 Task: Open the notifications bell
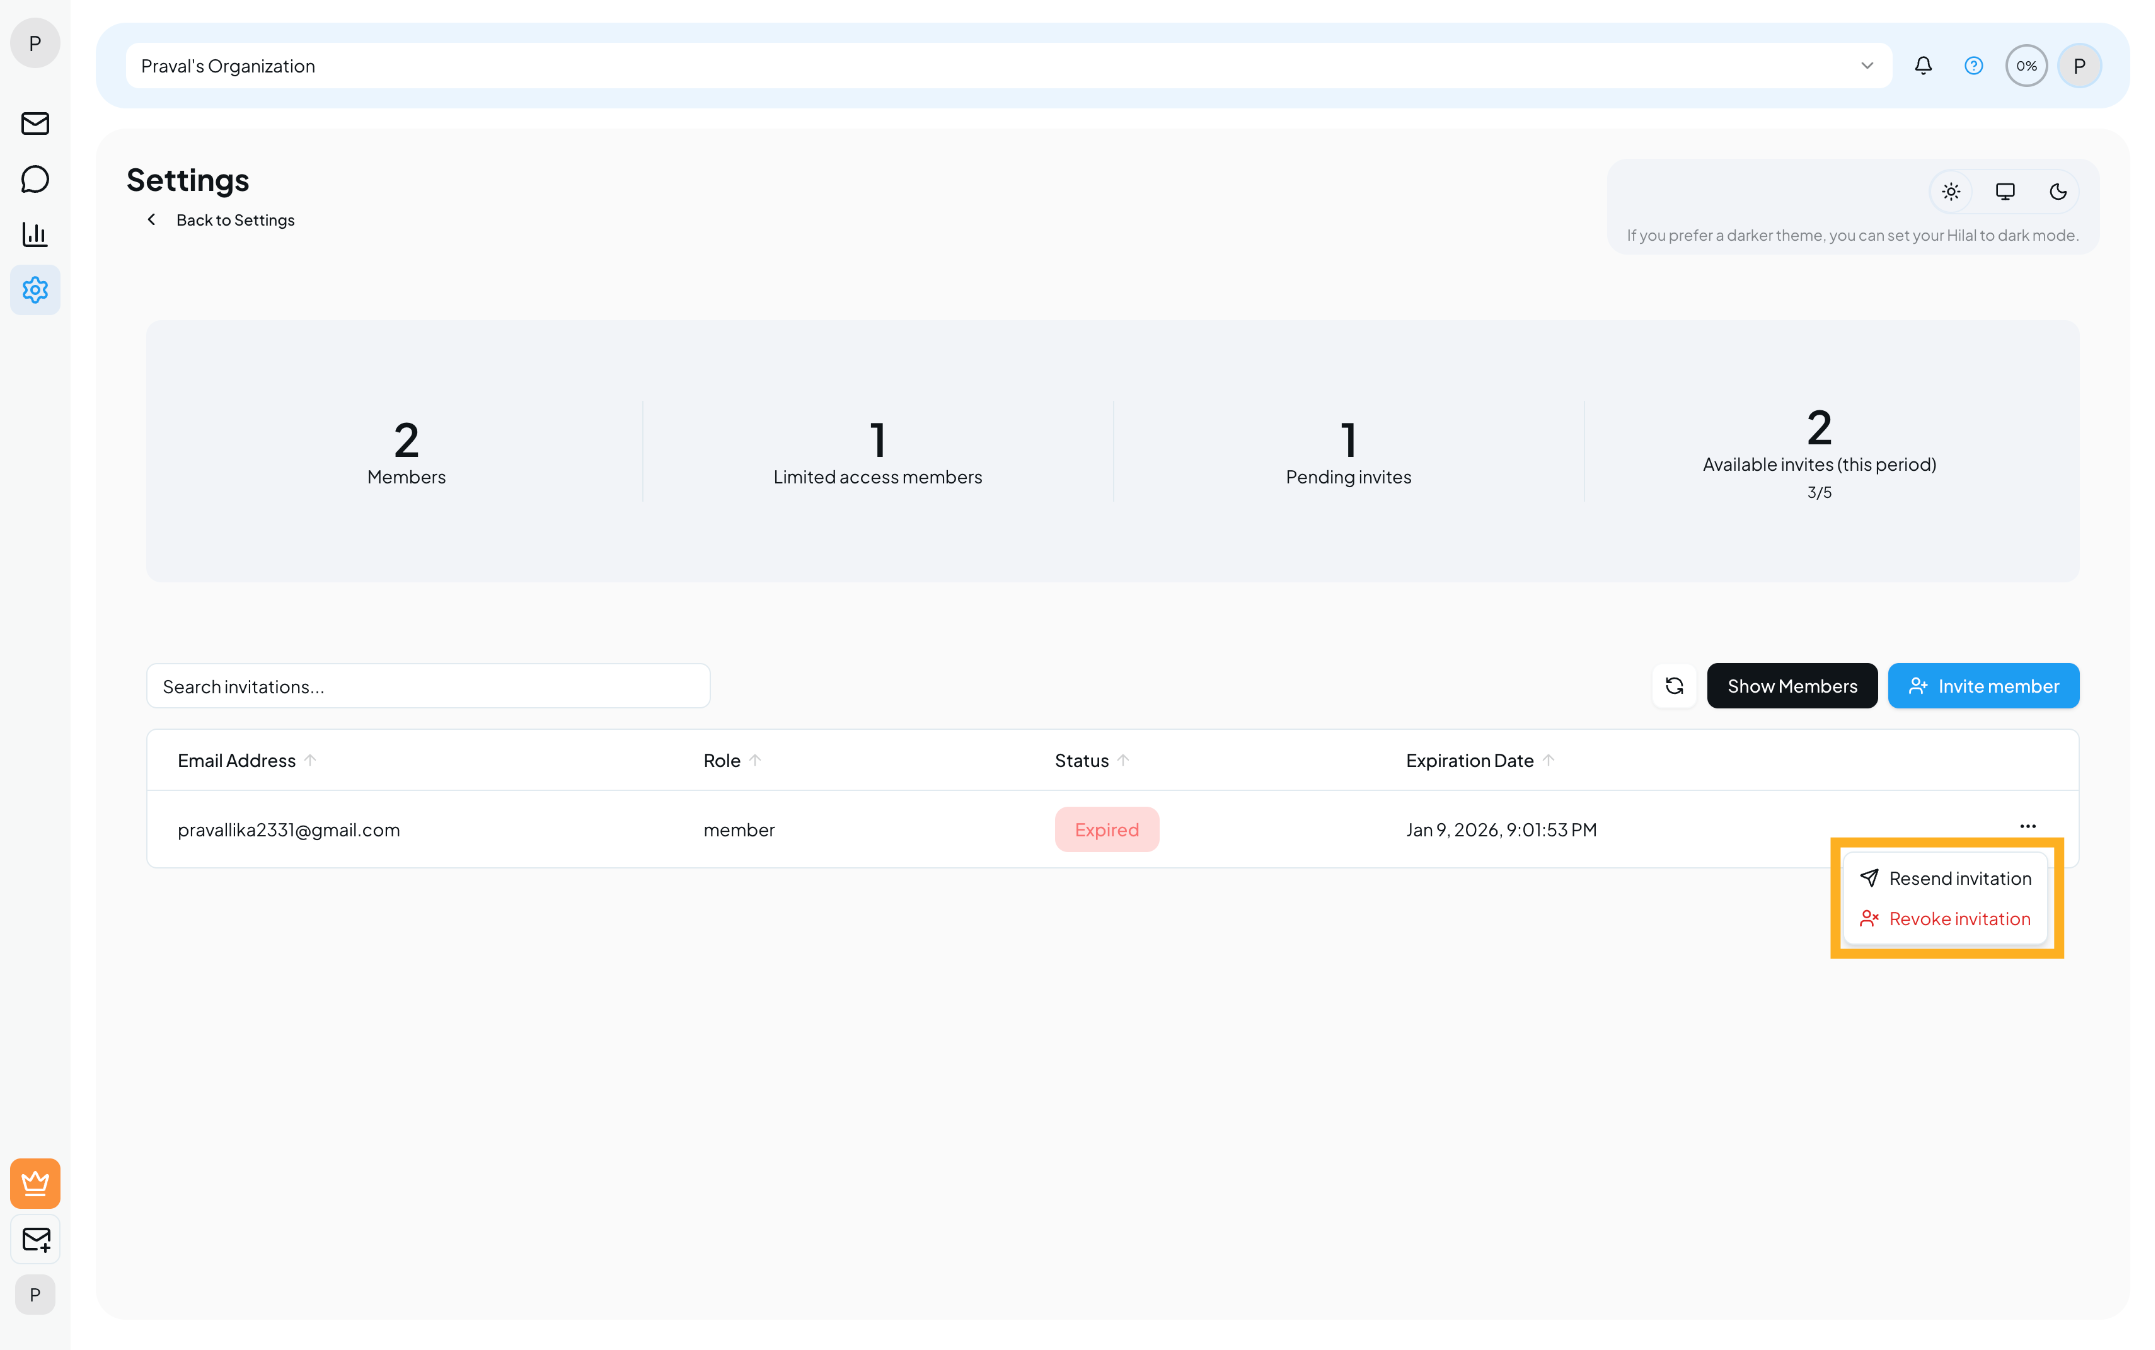[1922, 65]
